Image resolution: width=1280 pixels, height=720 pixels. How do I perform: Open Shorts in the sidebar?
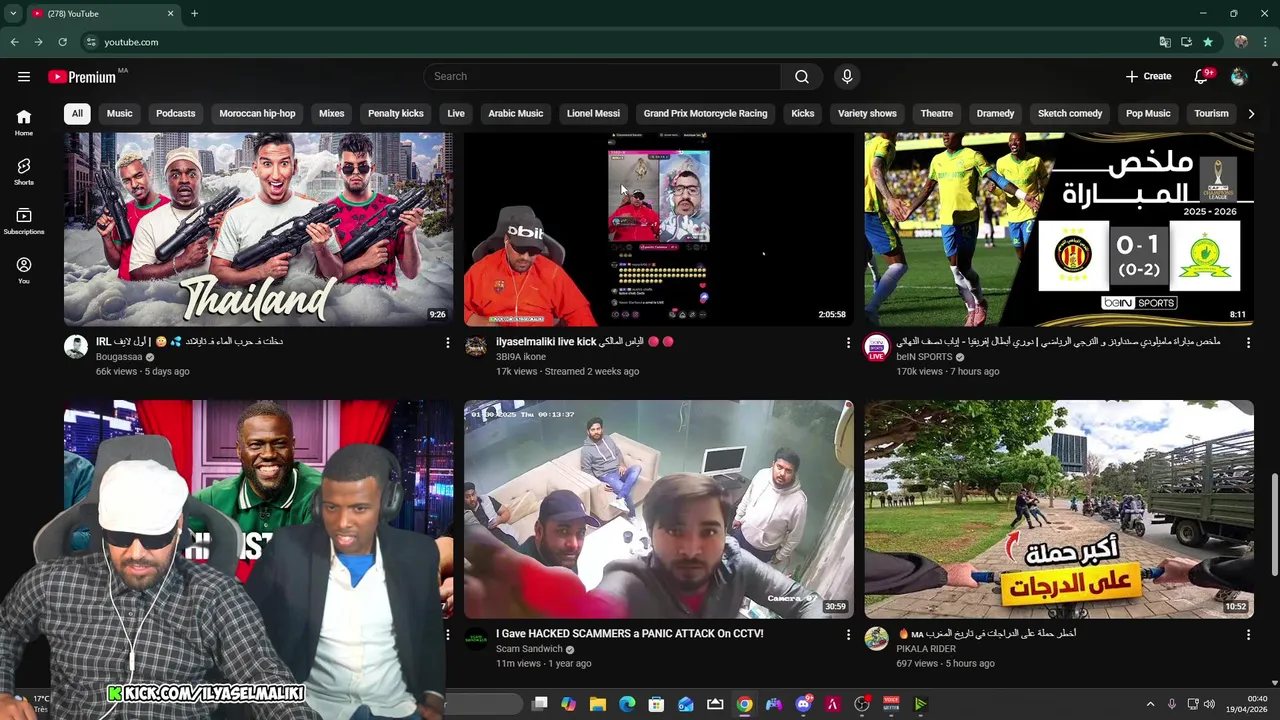click(x=24, y=172)
